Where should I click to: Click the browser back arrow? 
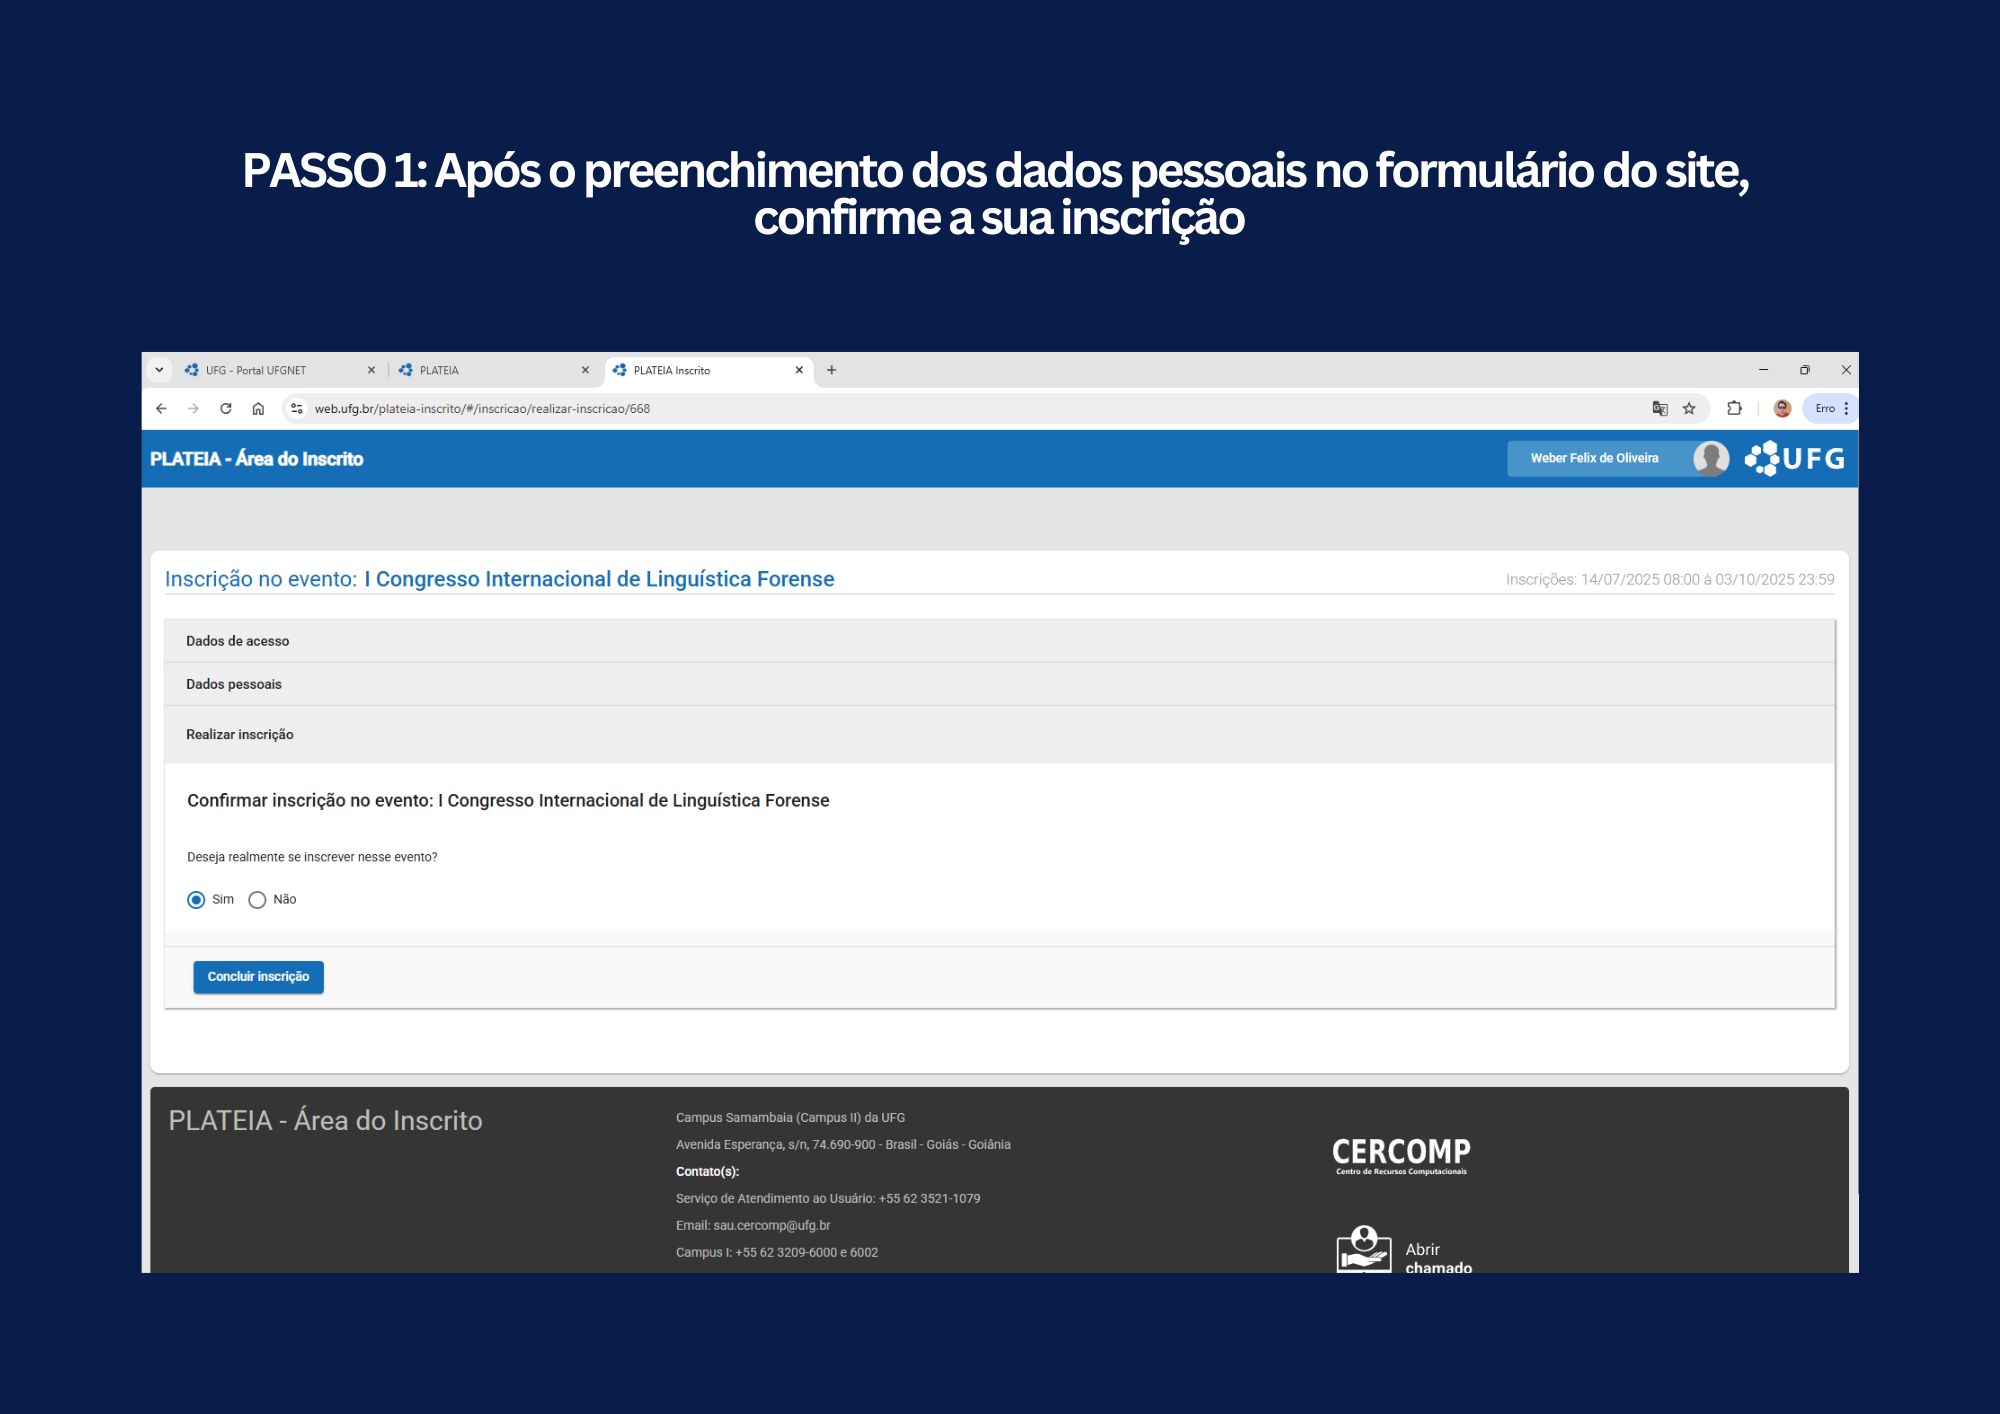pos(161,408)
